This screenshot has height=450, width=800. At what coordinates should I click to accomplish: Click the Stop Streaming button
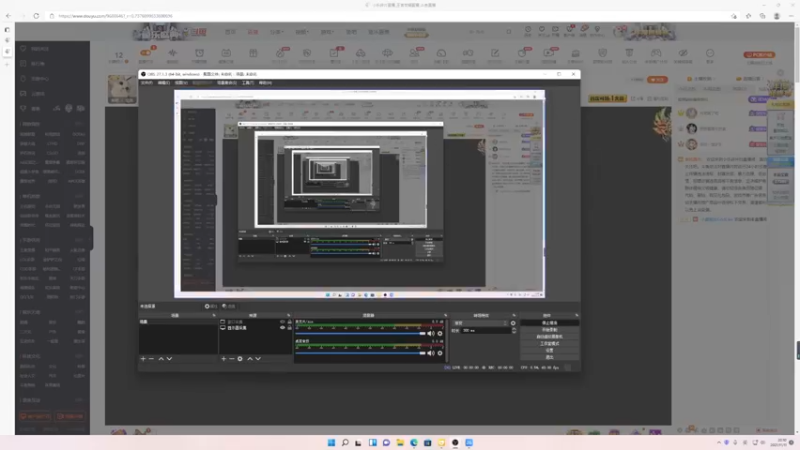549,323
